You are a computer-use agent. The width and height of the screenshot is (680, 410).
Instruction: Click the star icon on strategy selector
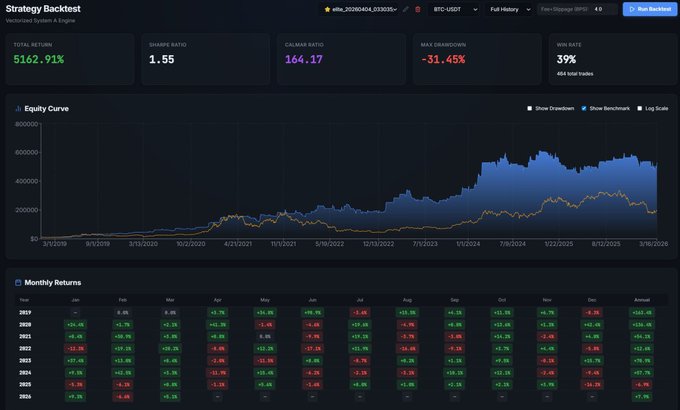(x=327, y=9)
